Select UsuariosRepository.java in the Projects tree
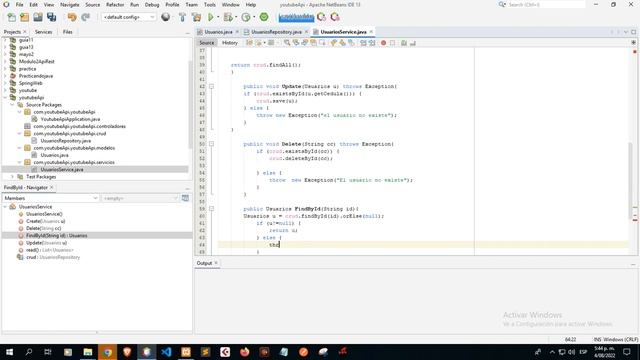Screen dimensions: 640x360 66,141
